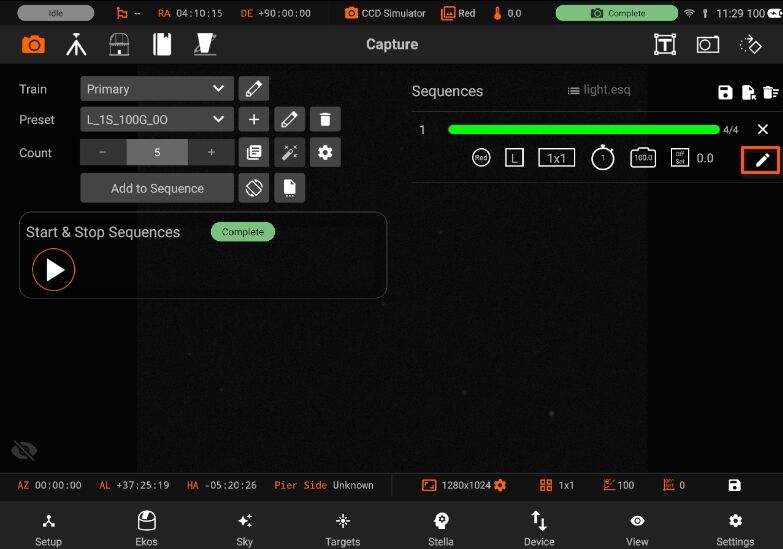Click the WiFi signal icon

(689, 13)
